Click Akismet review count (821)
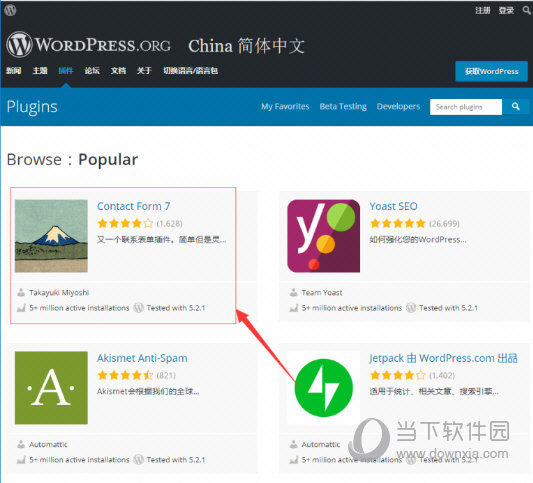The image size is (533, 483). (166, 376)
